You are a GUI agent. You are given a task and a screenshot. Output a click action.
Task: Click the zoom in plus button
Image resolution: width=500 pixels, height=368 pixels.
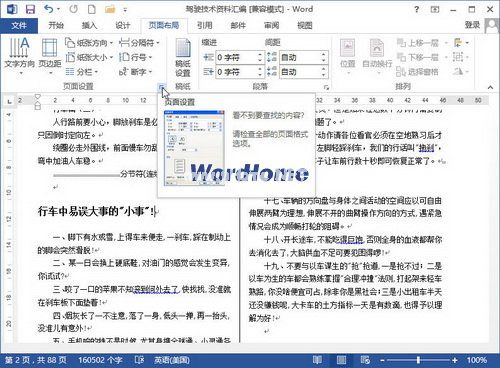pyautogui.click(x=454, y=360)
